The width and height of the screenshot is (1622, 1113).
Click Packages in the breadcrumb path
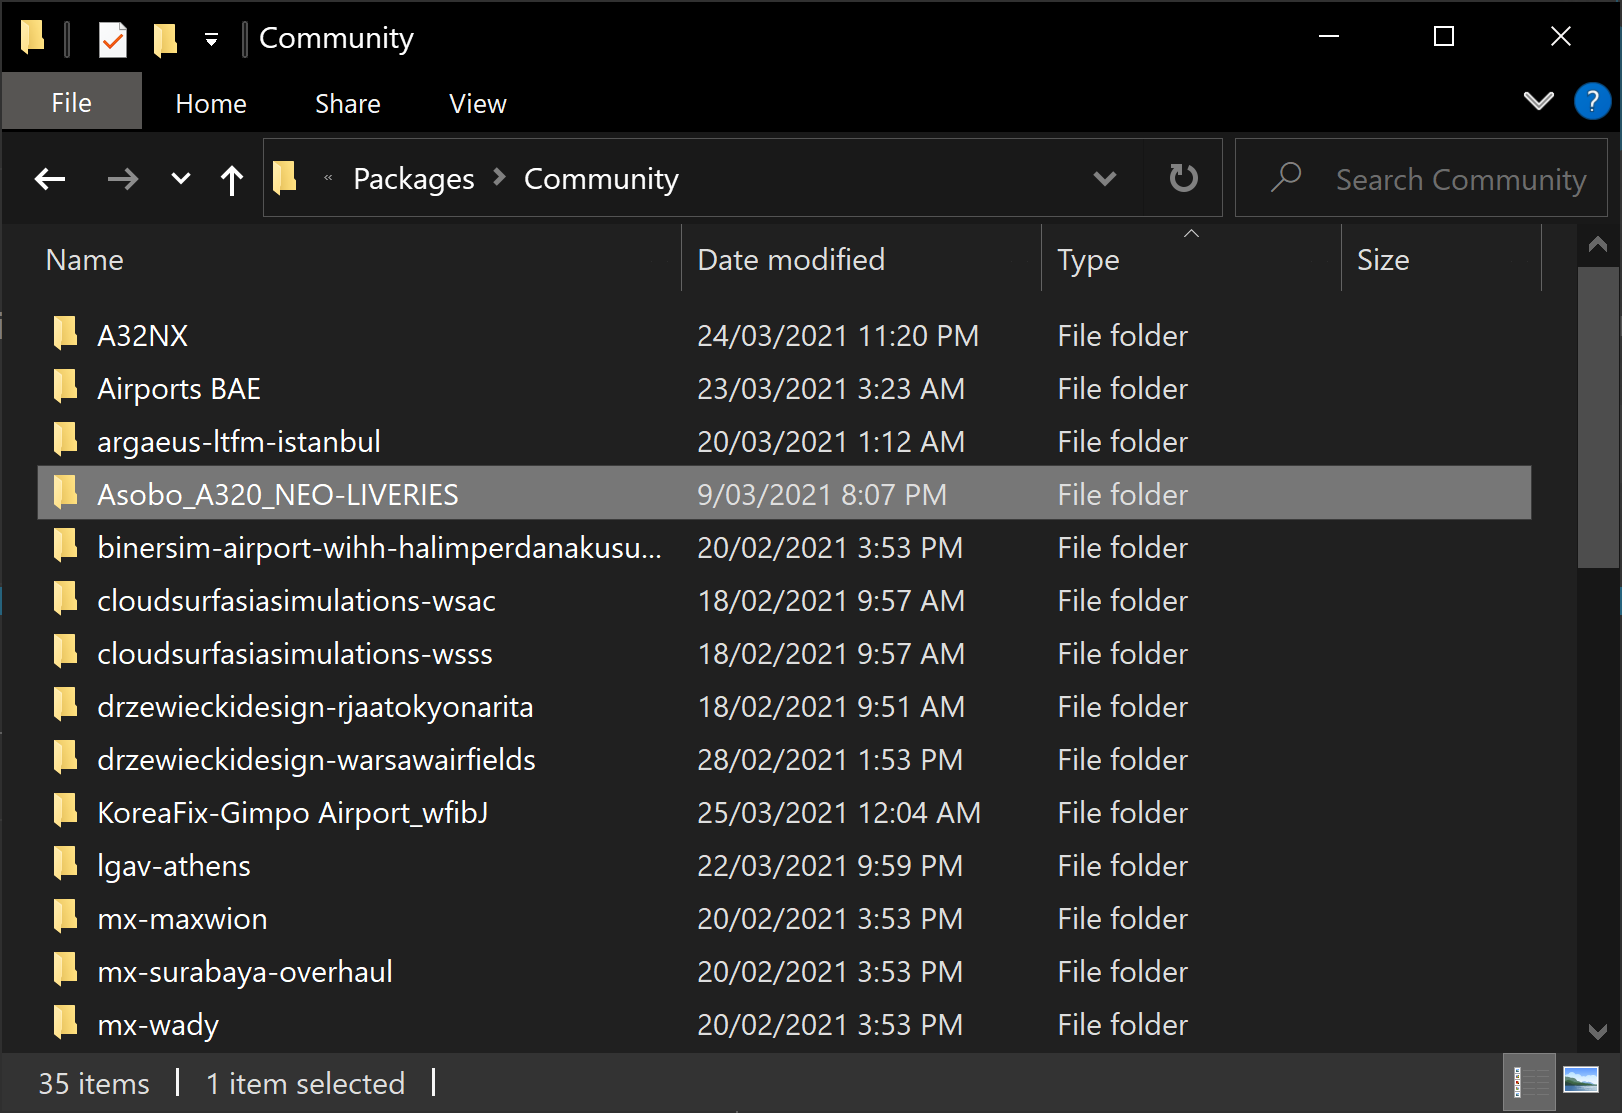tap(413, 179)
